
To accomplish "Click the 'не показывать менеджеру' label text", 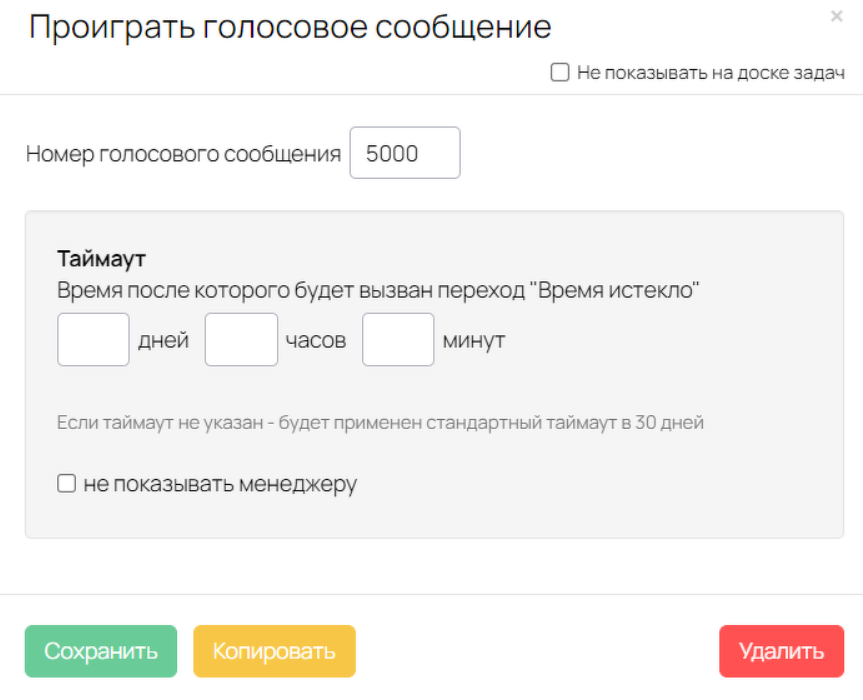I will coord(220,484).
